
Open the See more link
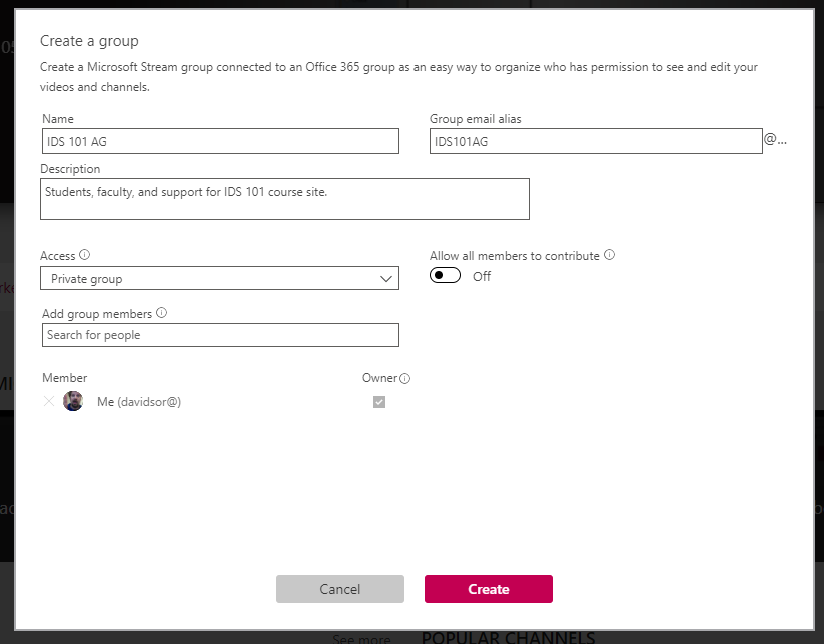point(361,638)
